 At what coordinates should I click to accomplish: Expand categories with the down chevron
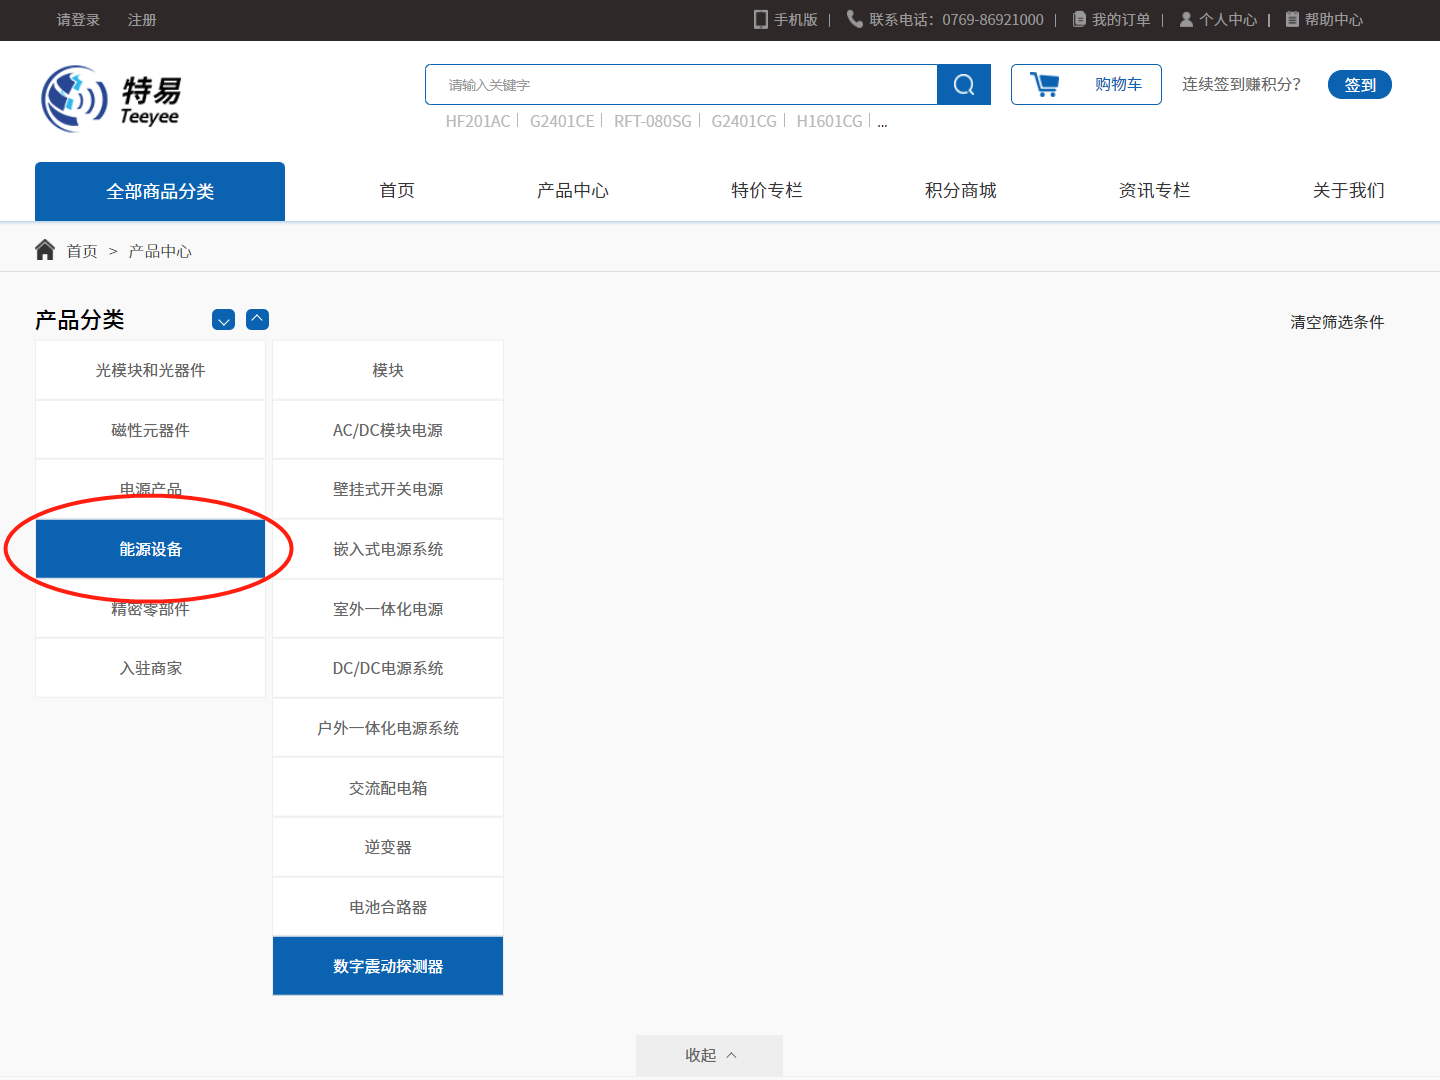pos(224,320)
